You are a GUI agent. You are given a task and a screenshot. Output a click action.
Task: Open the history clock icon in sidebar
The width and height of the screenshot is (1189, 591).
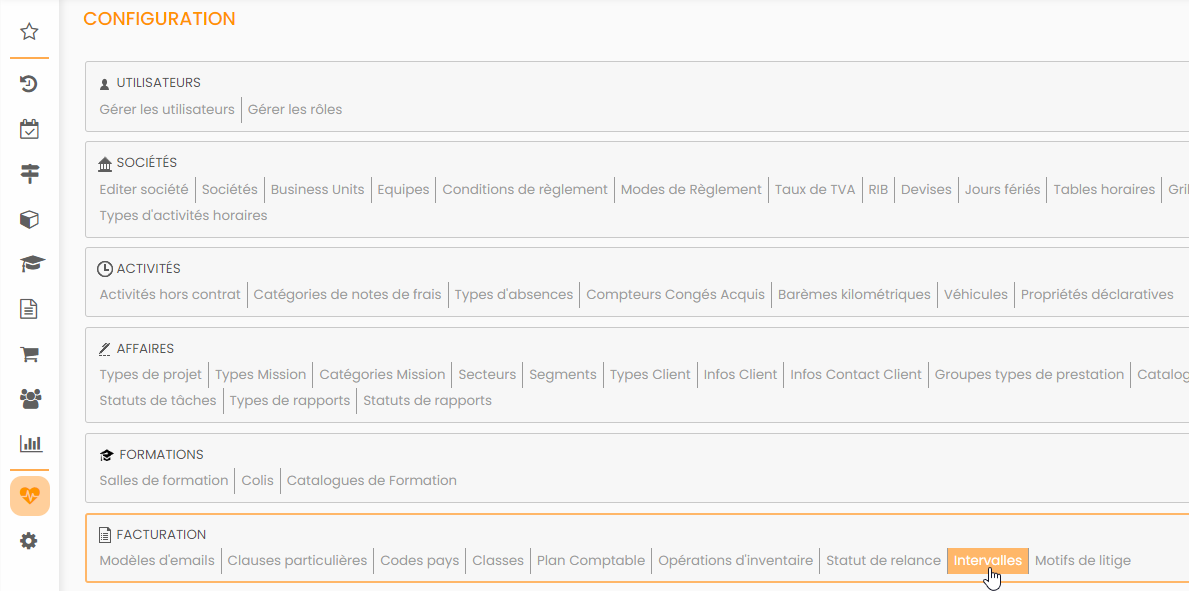(x=30, y=84)
